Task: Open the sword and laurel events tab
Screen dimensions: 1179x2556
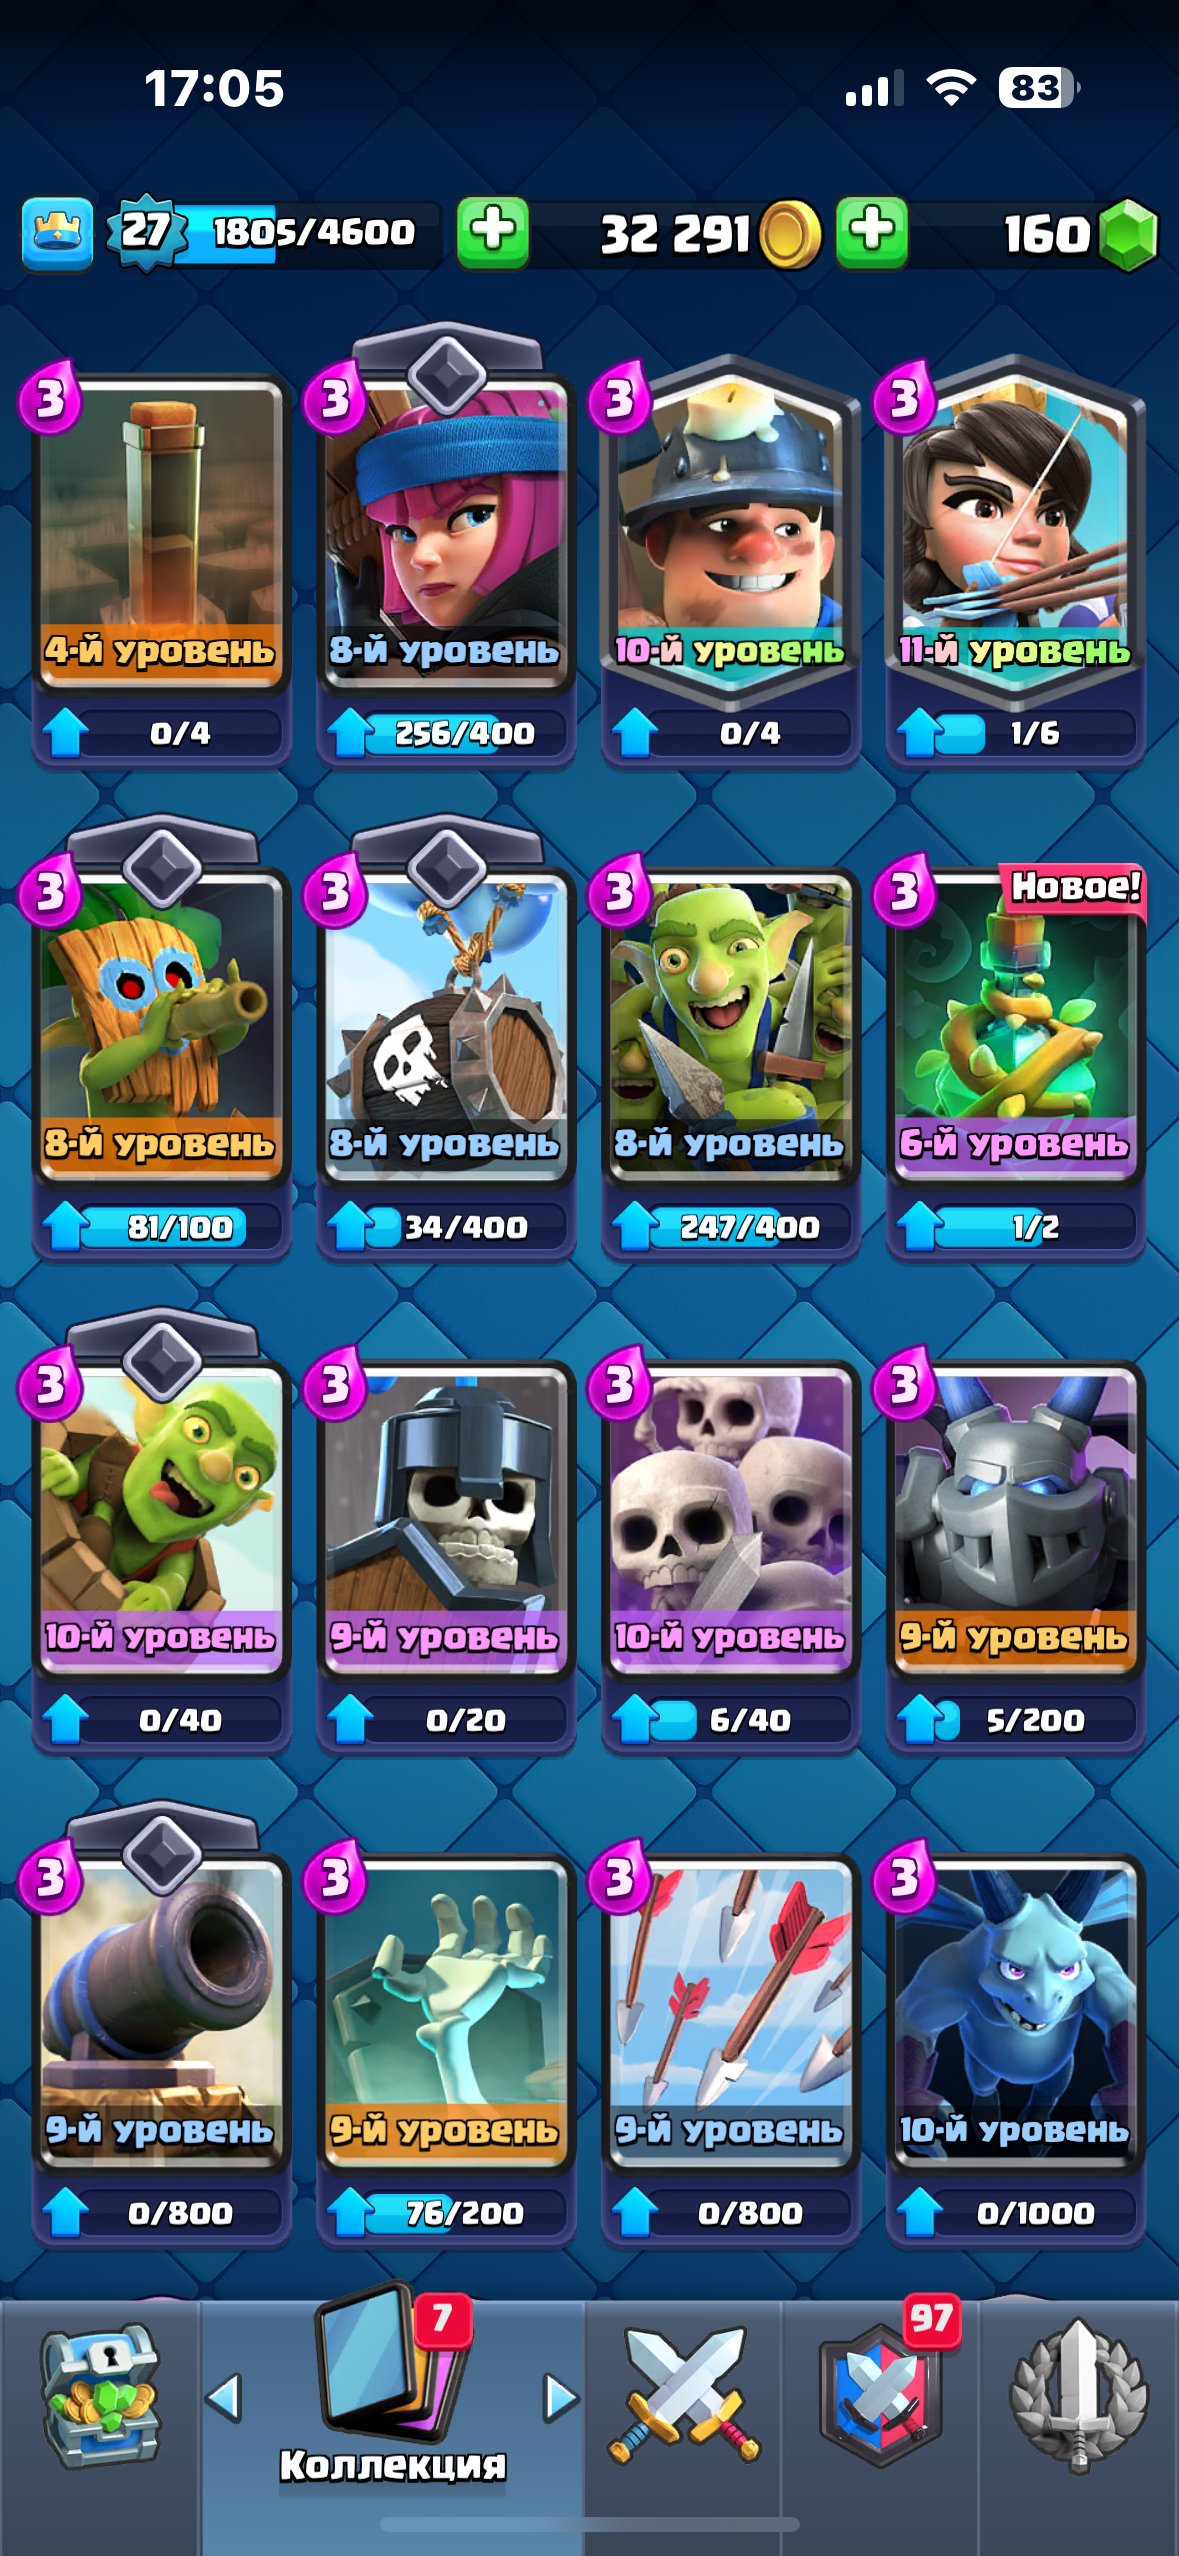Action: pyautogui.click(x=1079, y=2395)
